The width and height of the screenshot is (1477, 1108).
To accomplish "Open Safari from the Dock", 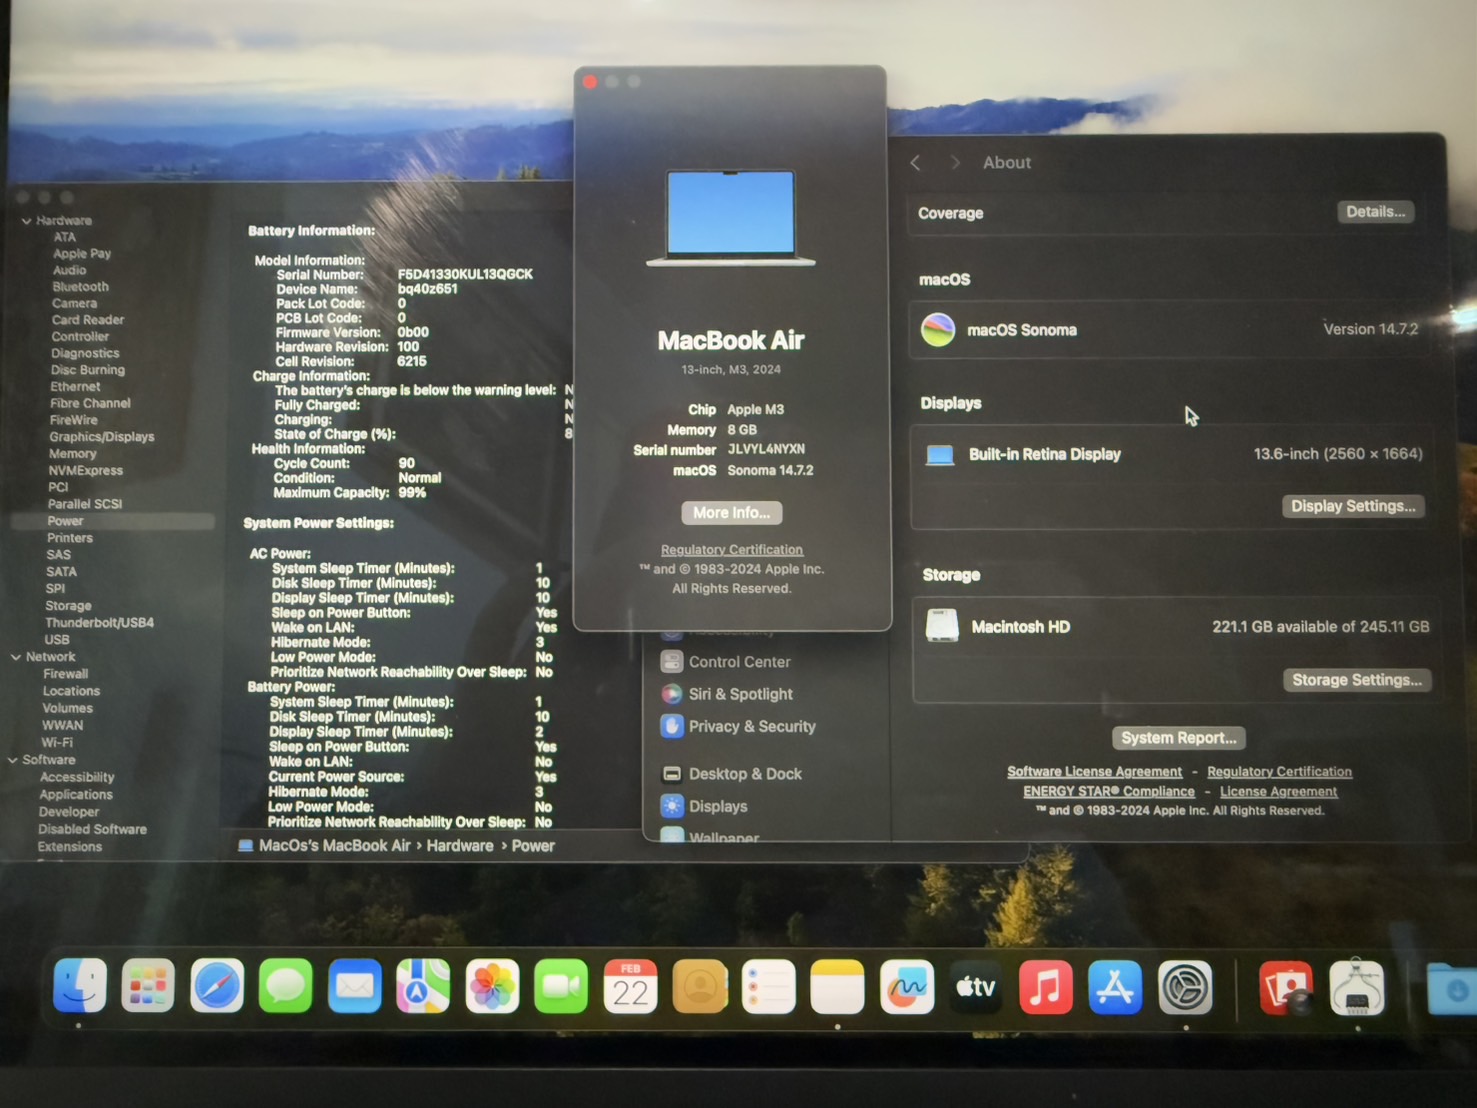I will click(x=216, y=986).
